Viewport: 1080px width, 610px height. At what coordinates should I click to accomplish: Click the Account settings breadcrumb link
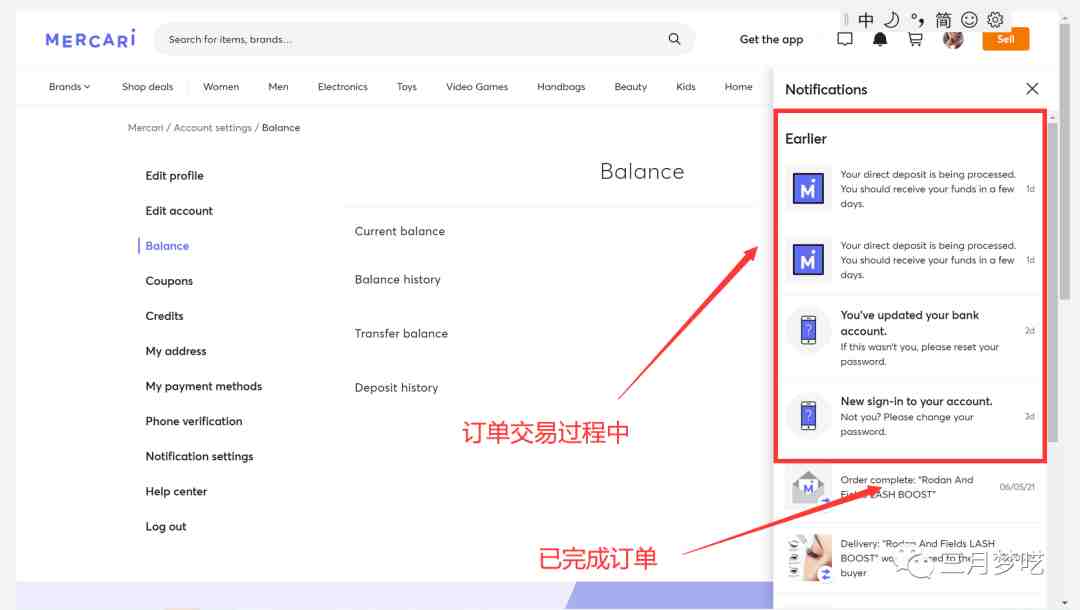(213, 127)
